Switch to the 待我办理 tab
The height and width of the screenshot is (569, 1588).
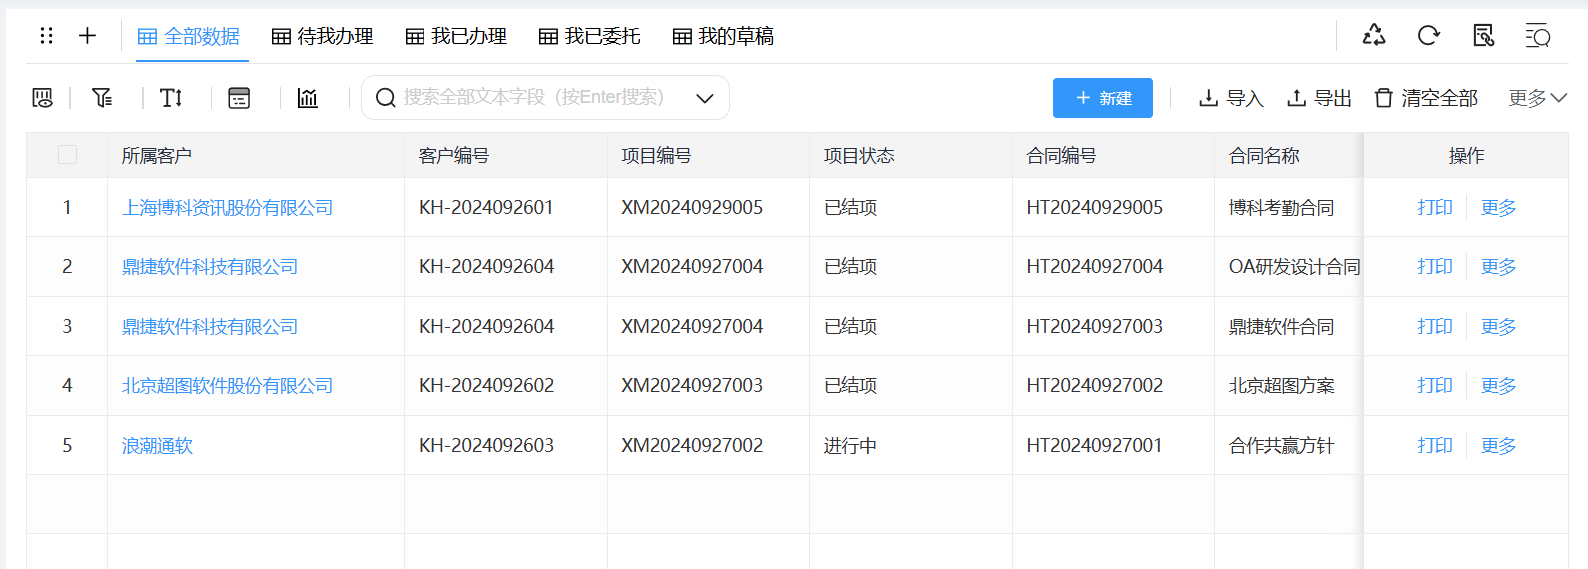(323, 37)
